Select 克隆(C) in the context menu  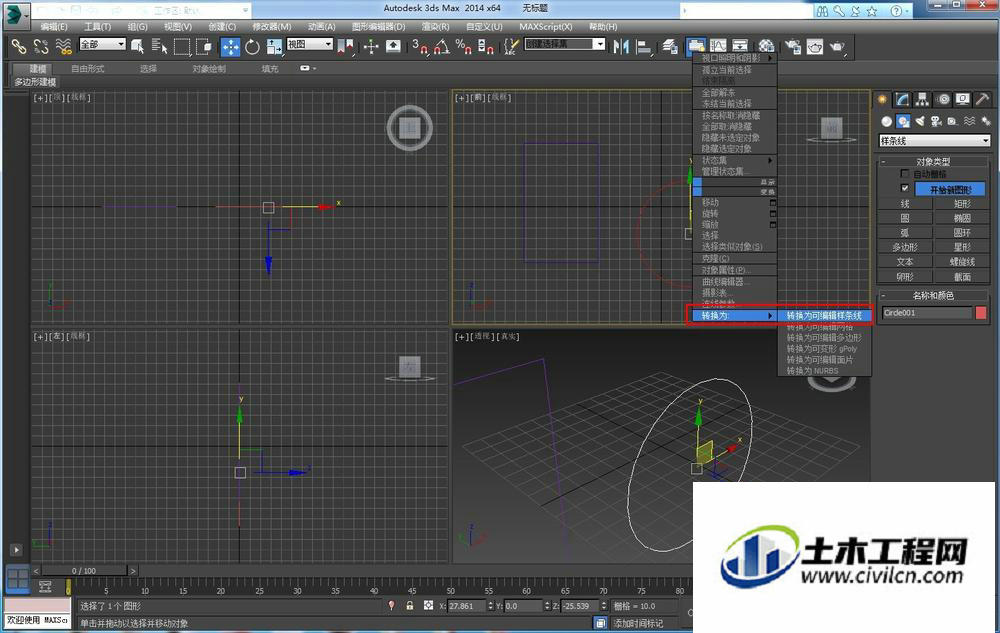pos(735,258)
